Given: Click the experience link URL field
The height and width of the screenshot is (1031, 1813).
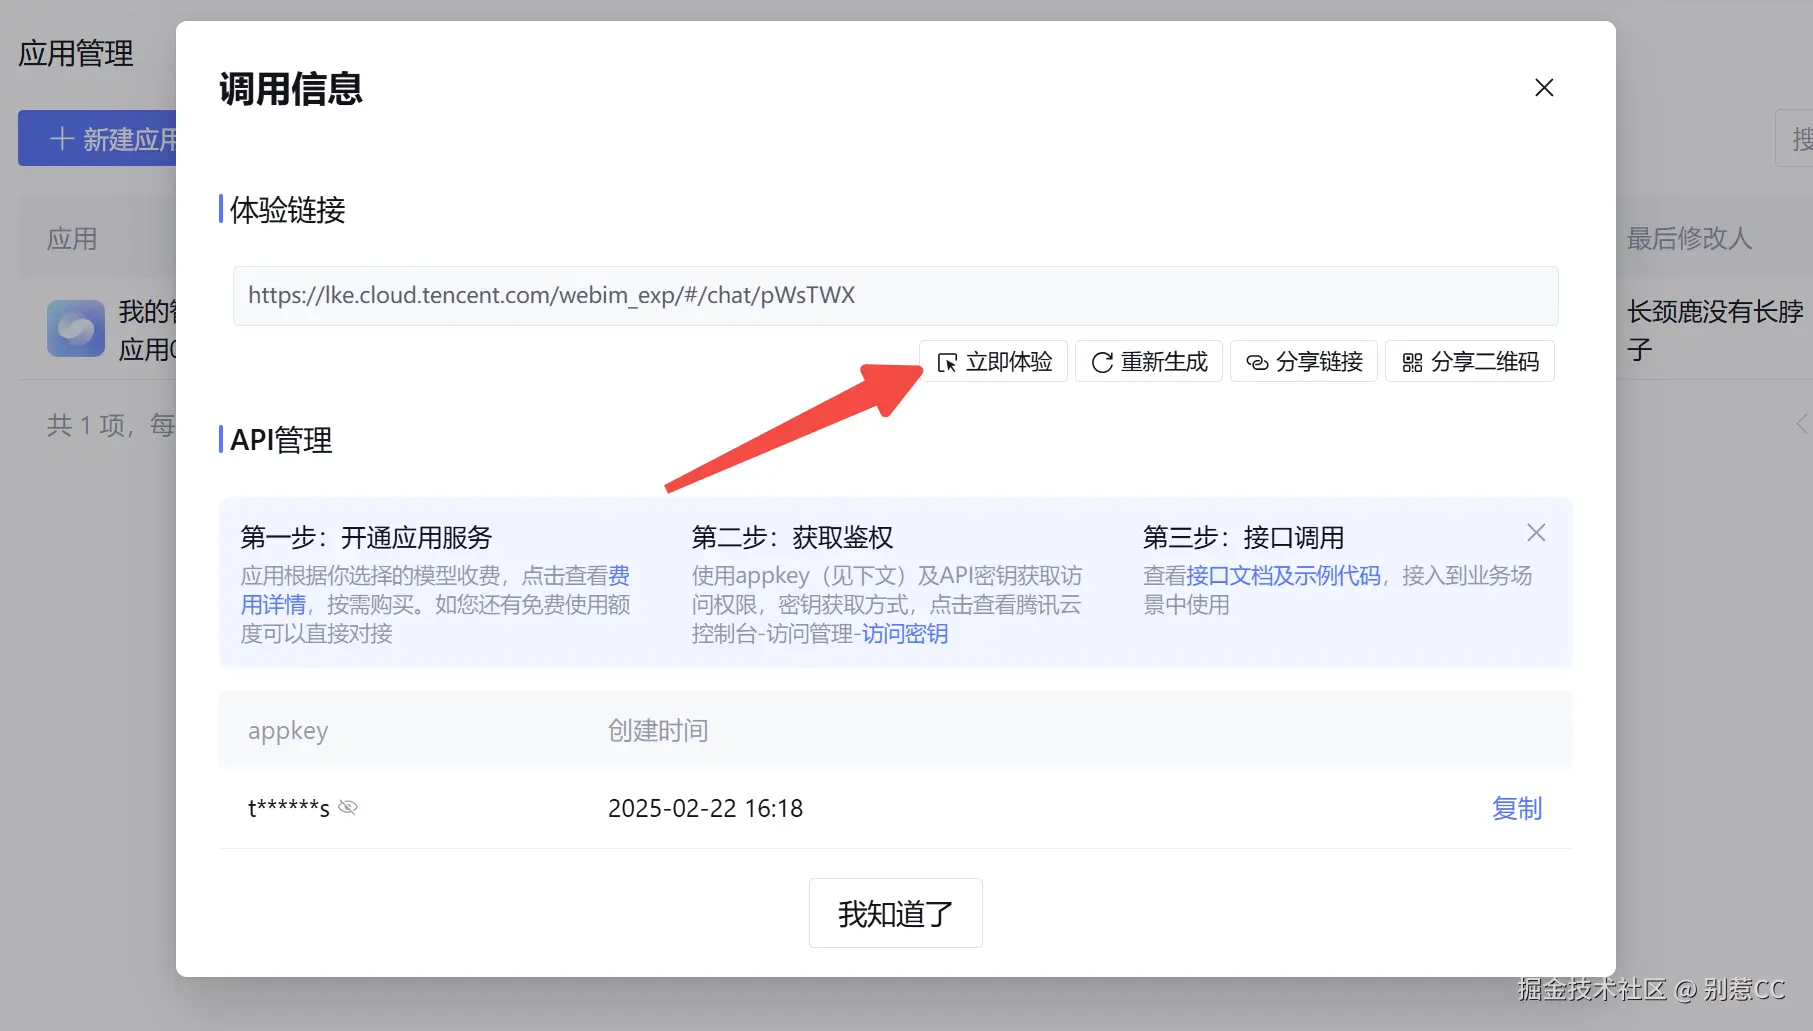Looking at the screenshot, I should 895,296.
